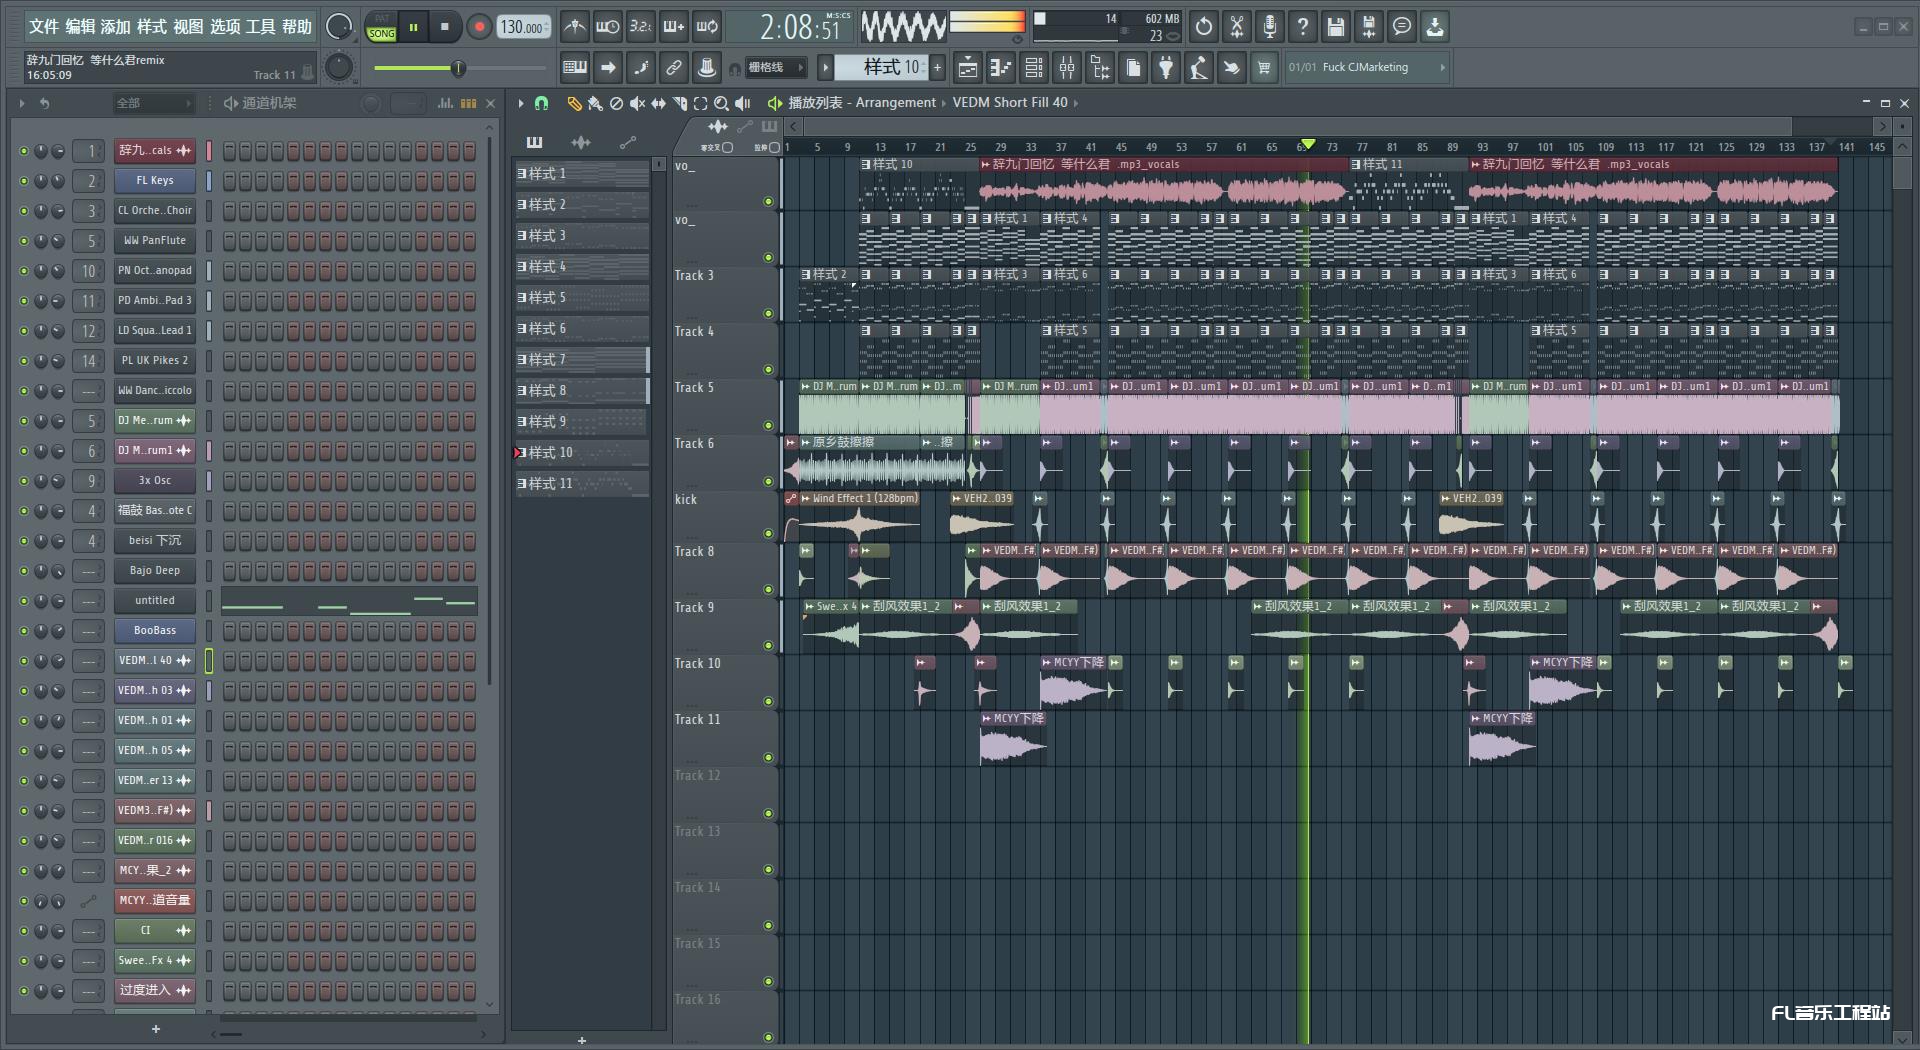Click the green playhead marker on the timeline

[1307, 145]
